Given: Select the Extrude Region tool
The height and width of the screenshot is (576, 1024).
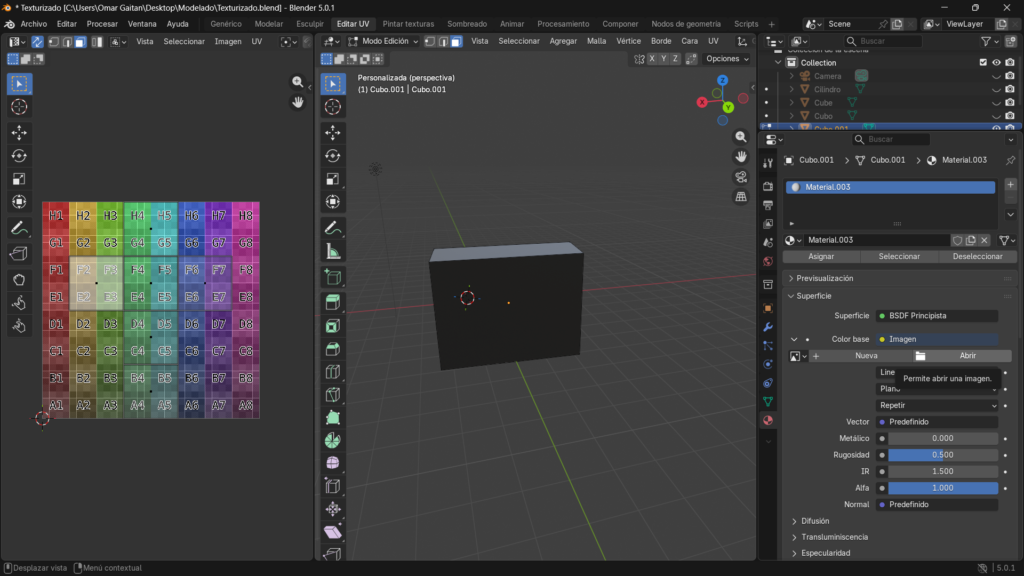Looking at the screenshot, I should coord(333,302).
